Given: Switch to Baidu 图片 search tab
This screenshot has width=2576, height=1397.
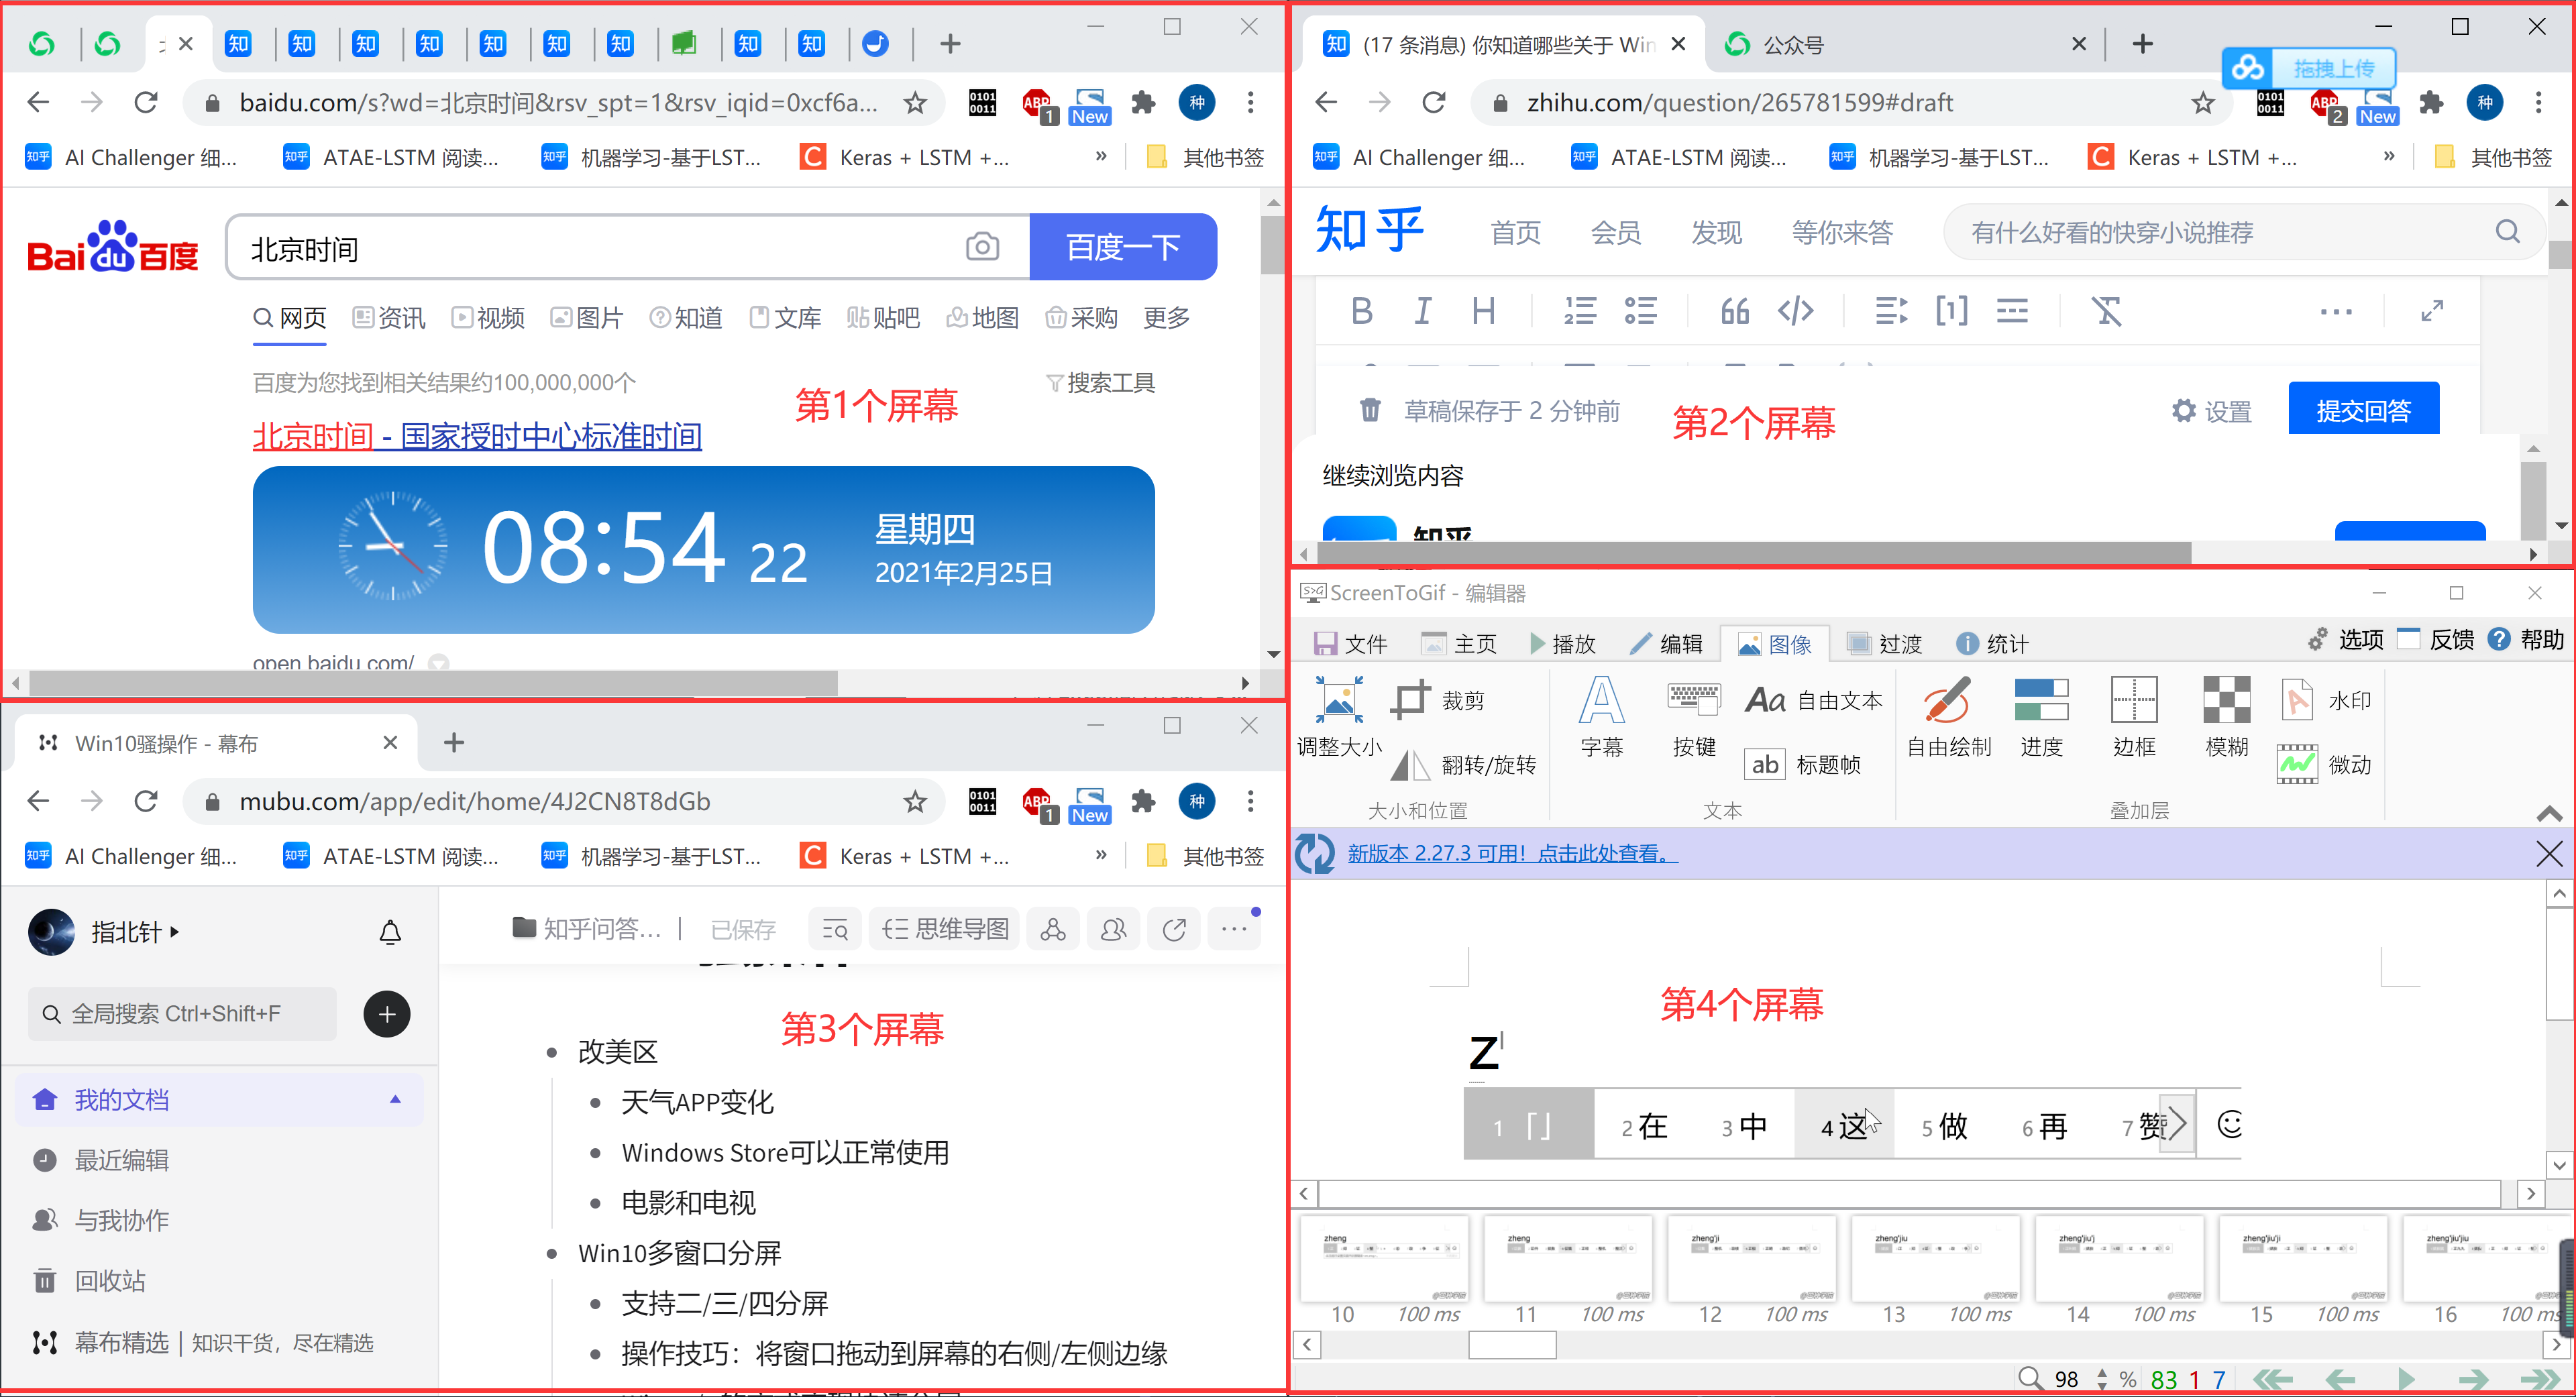Looking at the screenshot, I should [588, 318].
